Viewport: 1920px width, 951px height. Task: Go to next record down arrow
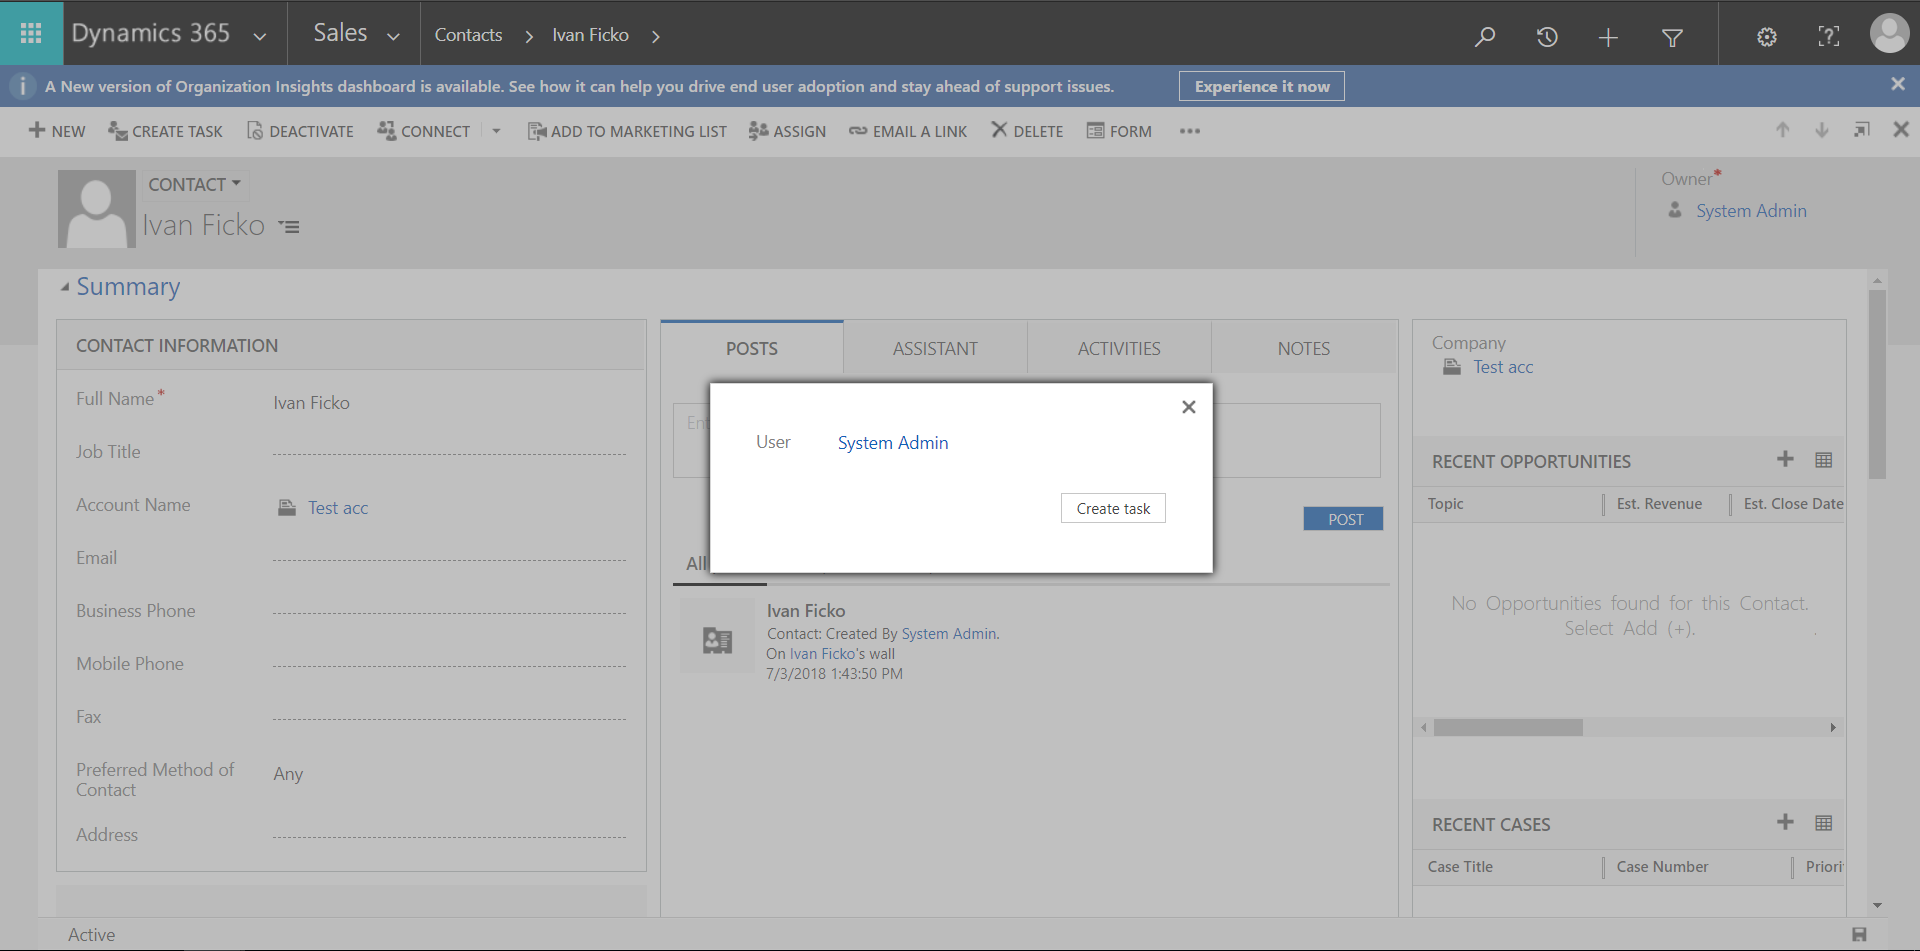tap(1822, 130)
